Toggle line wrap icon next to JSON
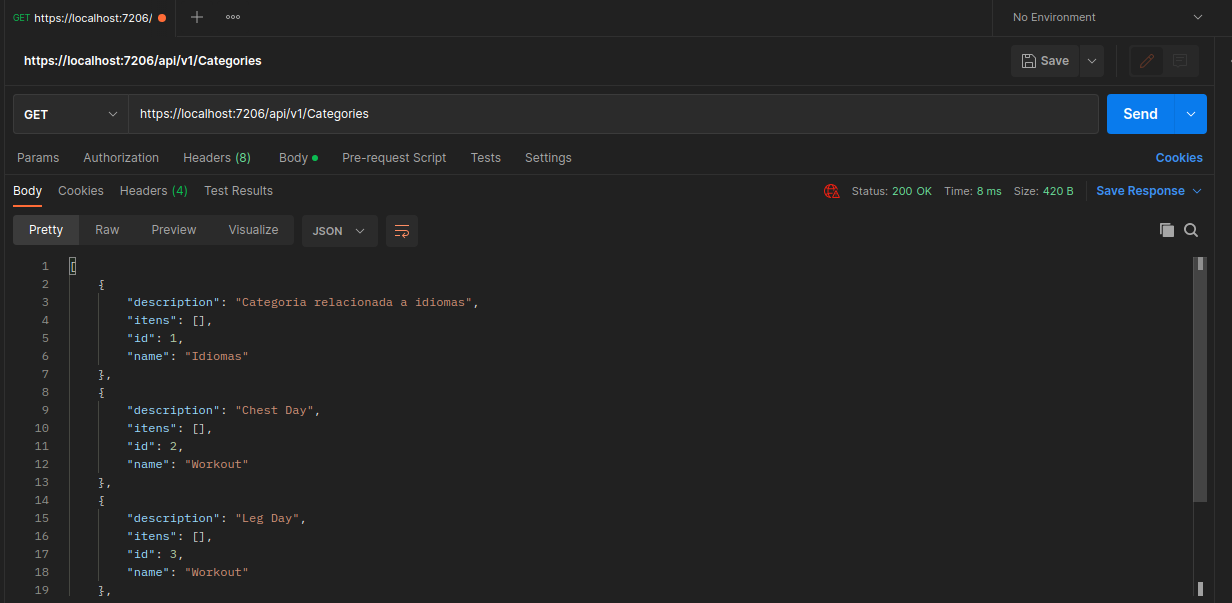1232x603 pixels. point(402,231)
